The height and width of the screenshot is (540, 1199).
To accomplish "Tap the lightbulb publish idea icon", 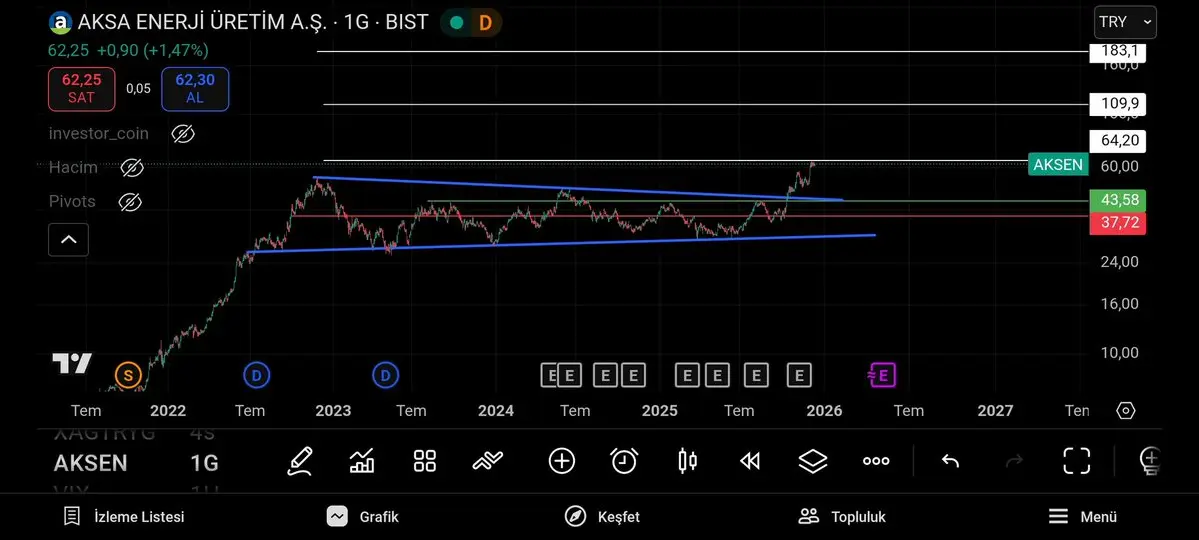I will tap(1150, 461).
